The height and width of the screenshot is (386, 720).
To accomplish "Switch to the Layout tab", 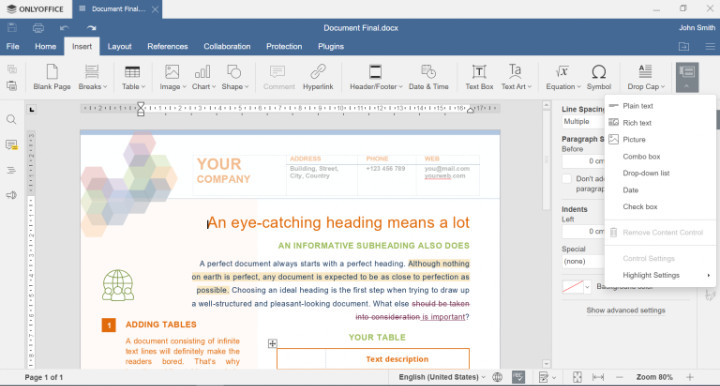I will pyautogui.click(x=119, y=46).
